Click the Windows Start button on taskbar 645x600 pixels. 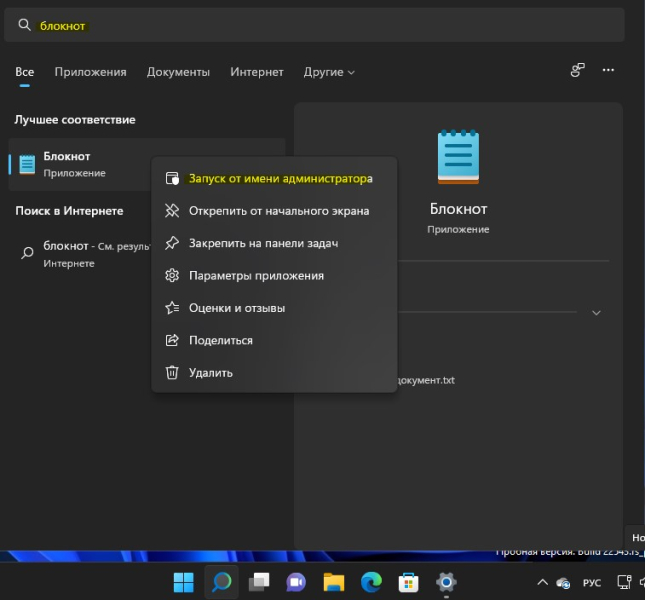pyautogui.click(x=184, y=581)
